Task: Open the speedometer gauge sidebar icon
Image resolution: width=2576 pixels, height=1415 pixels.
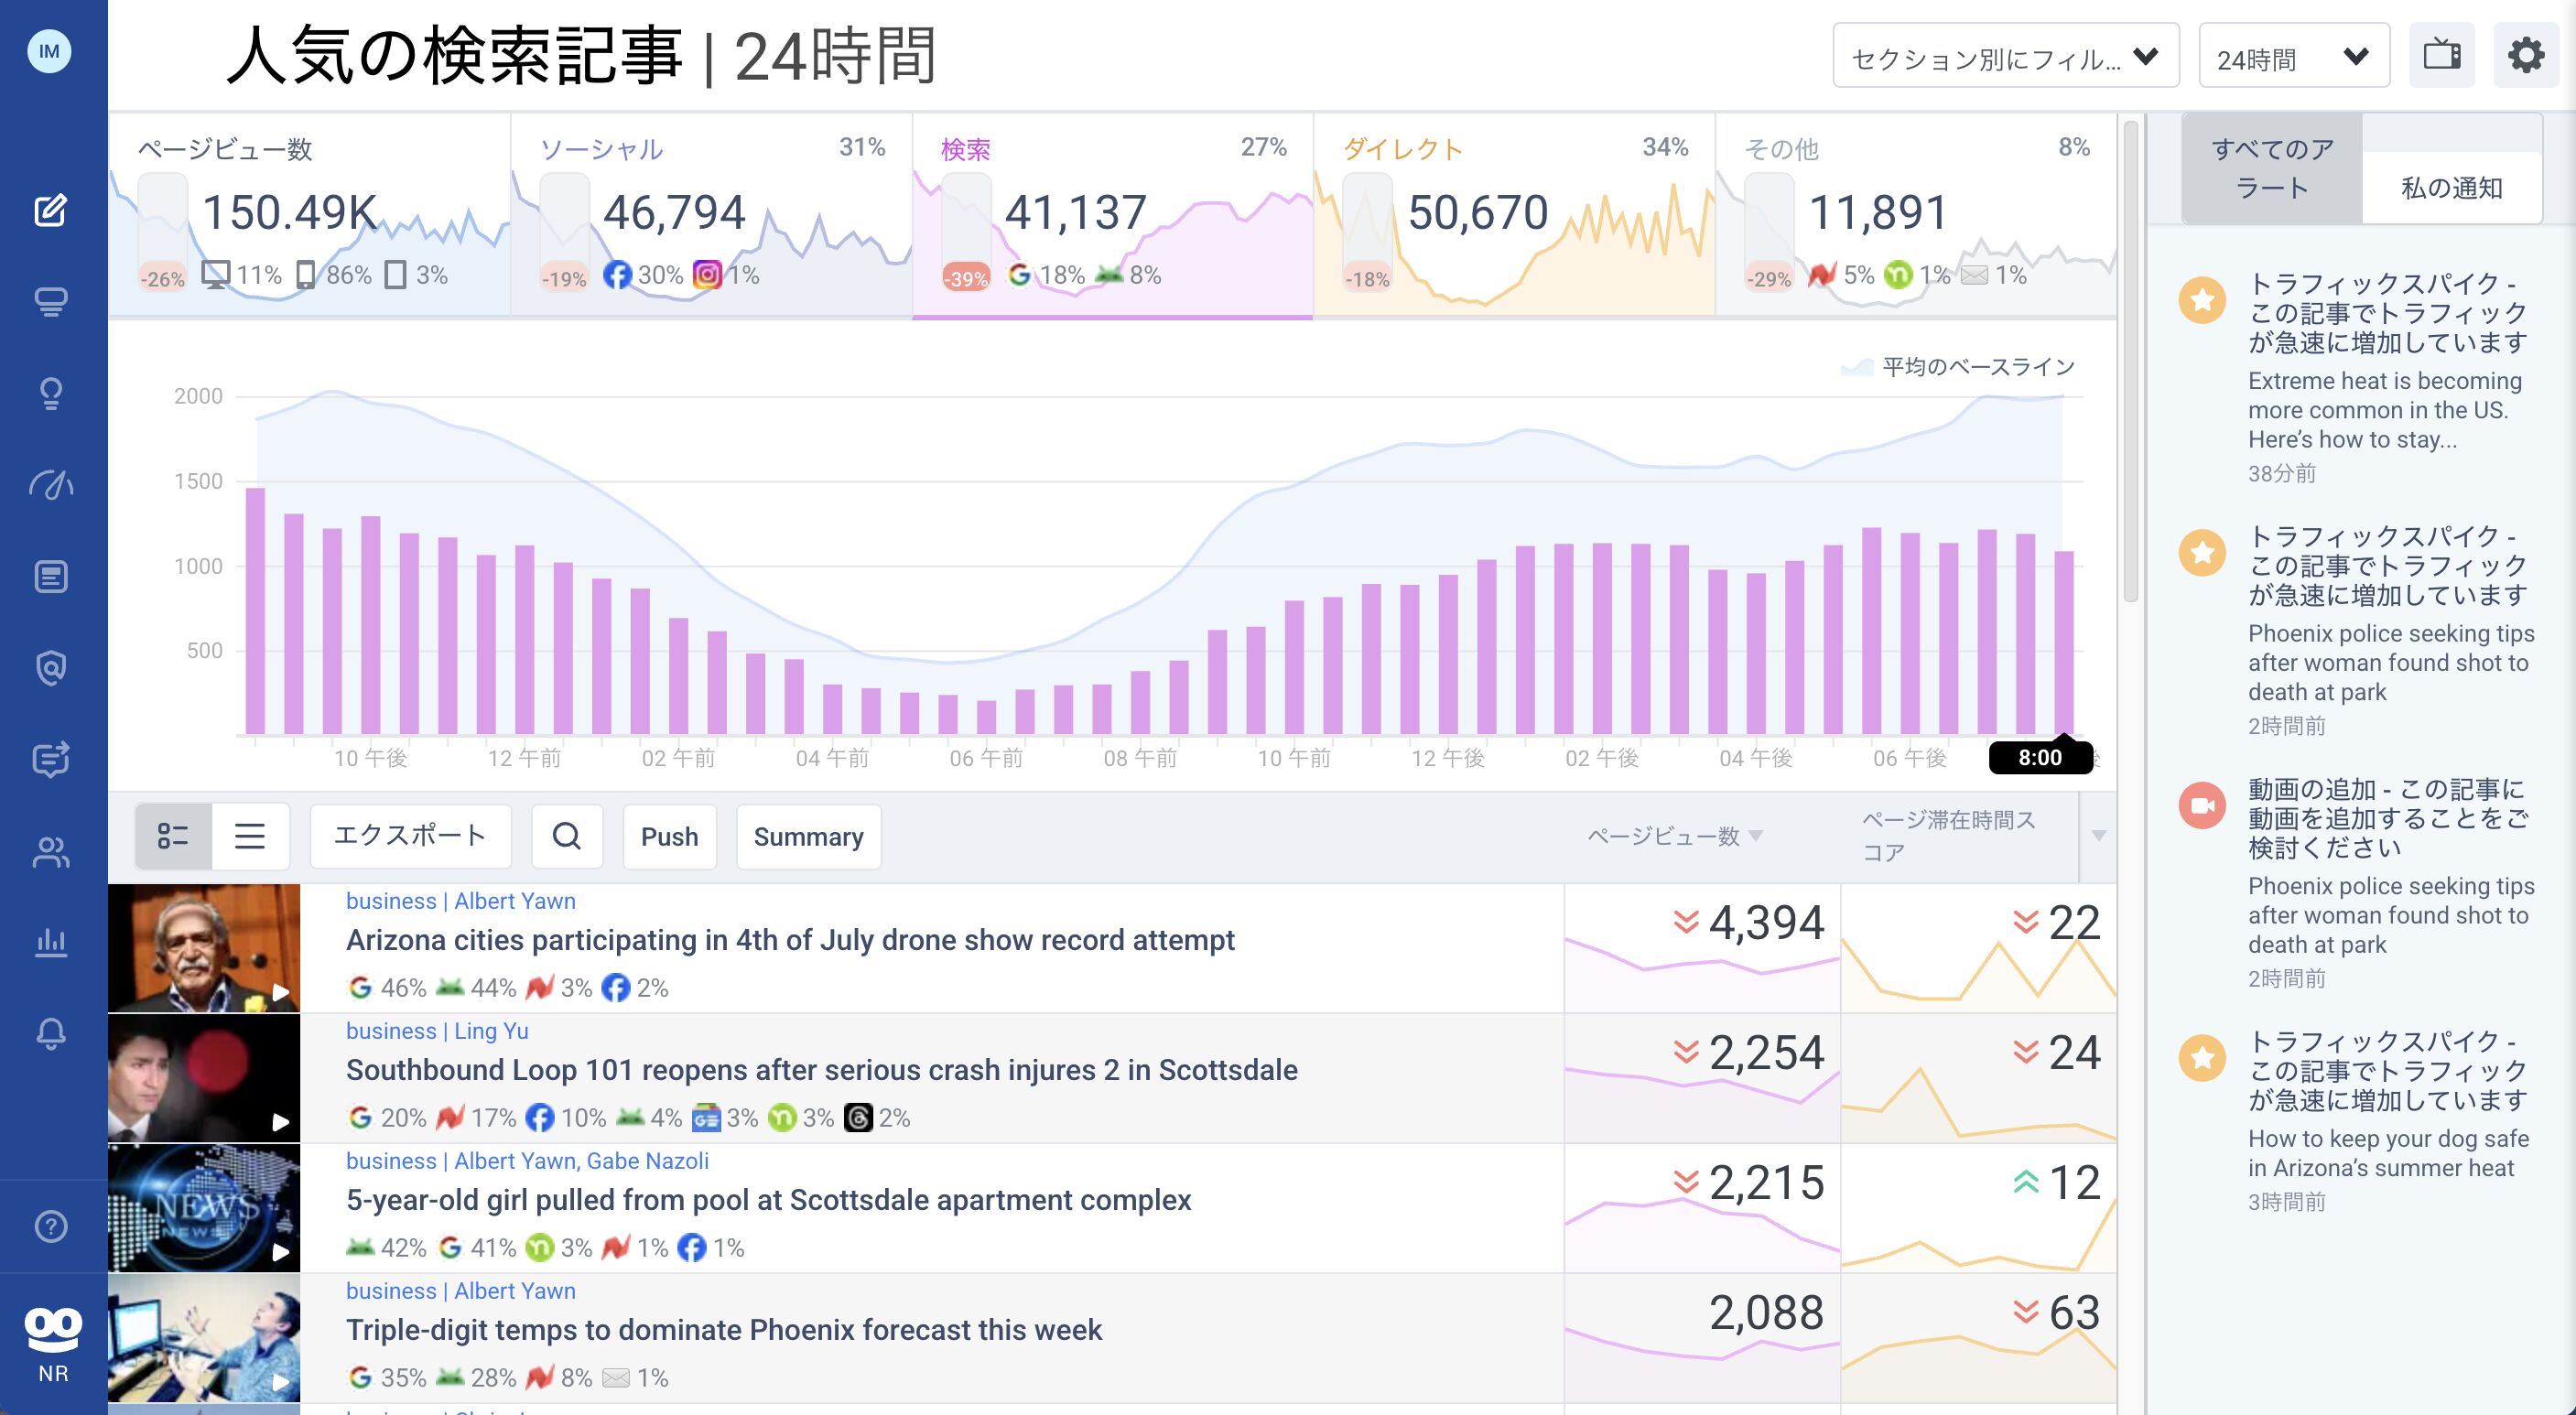Action: pos(51,484)
